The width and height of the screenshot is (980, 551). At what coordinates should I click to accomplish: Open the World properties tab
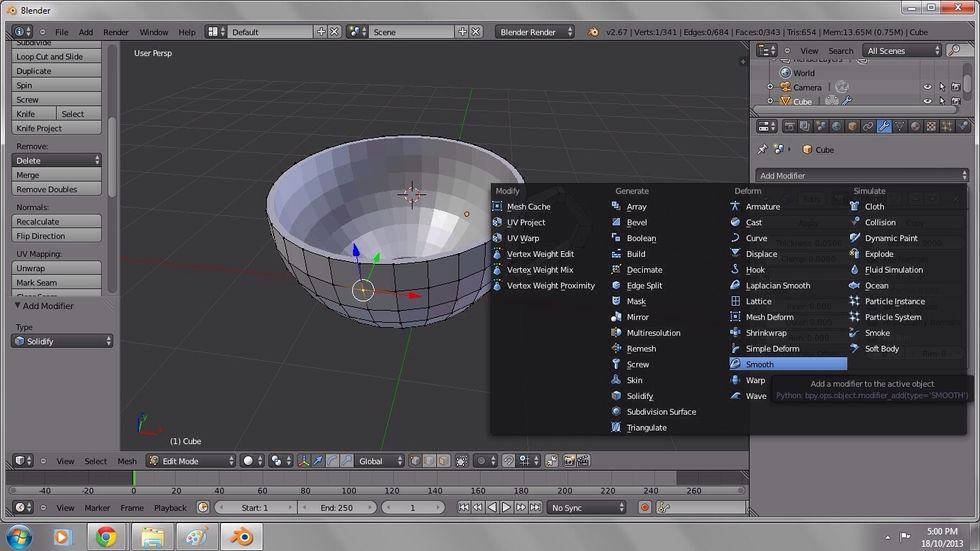(x=836, y=127)
